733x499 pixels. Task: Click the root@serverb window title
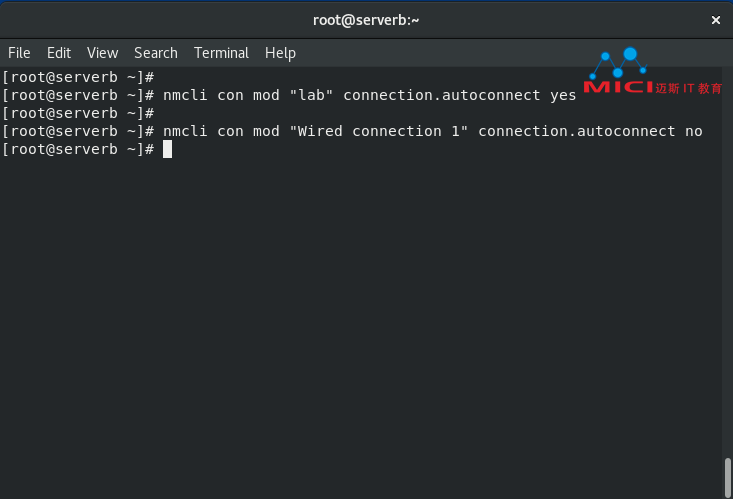click(x=366, y=20)
